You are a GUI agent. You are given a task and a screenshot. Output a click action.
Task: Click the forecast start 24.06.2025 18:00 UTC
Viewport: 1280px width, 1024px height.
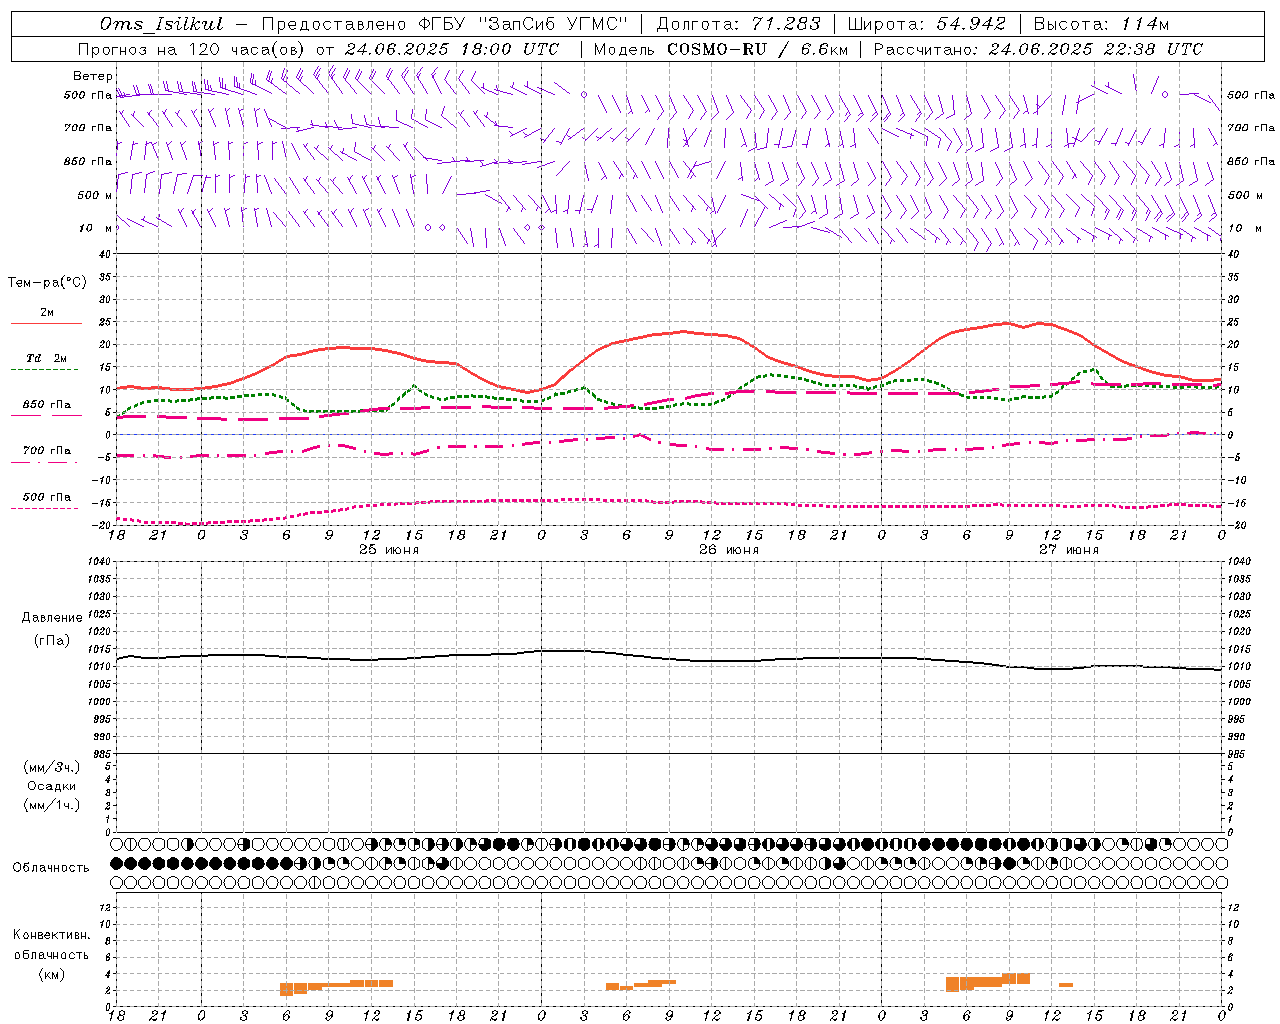pyautogui.click(x=451, y=49)
